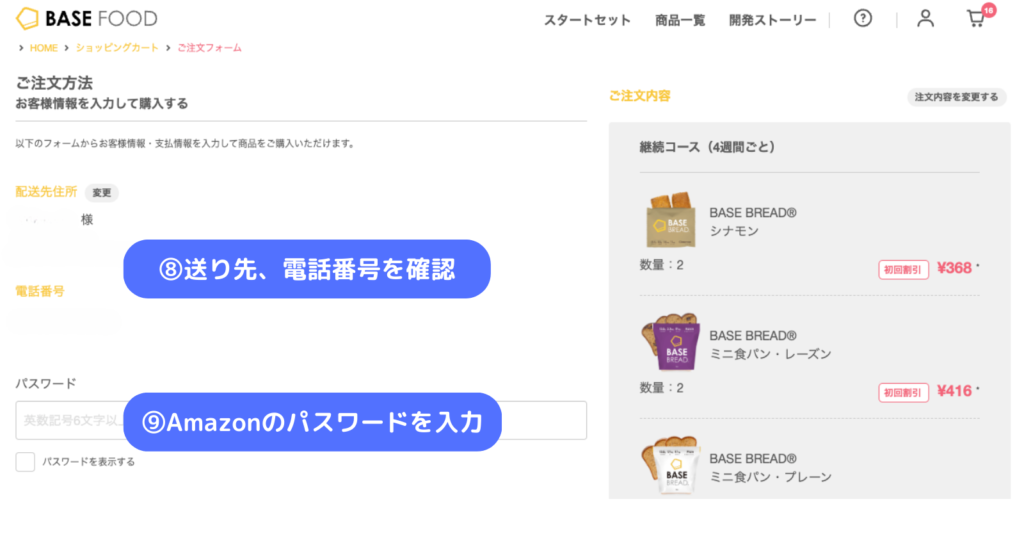This screenshot has height=538, width=1024.
Task: Select the cinnamon BASE BREAD product image
Action: point(671,220)
